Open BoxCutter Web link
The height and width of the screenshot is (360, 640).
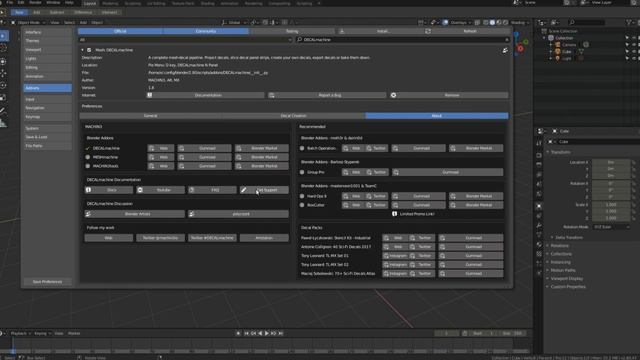click(353, 205)
